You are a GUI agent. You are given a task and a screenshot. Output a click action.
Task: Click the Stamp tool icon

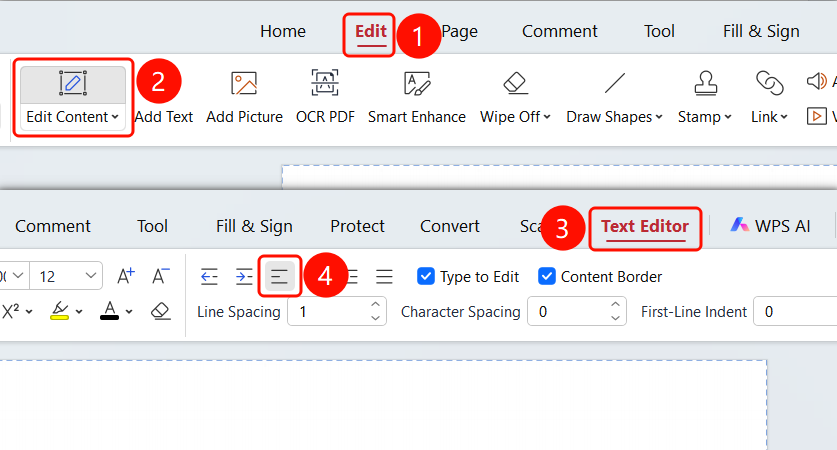(705, 83)
